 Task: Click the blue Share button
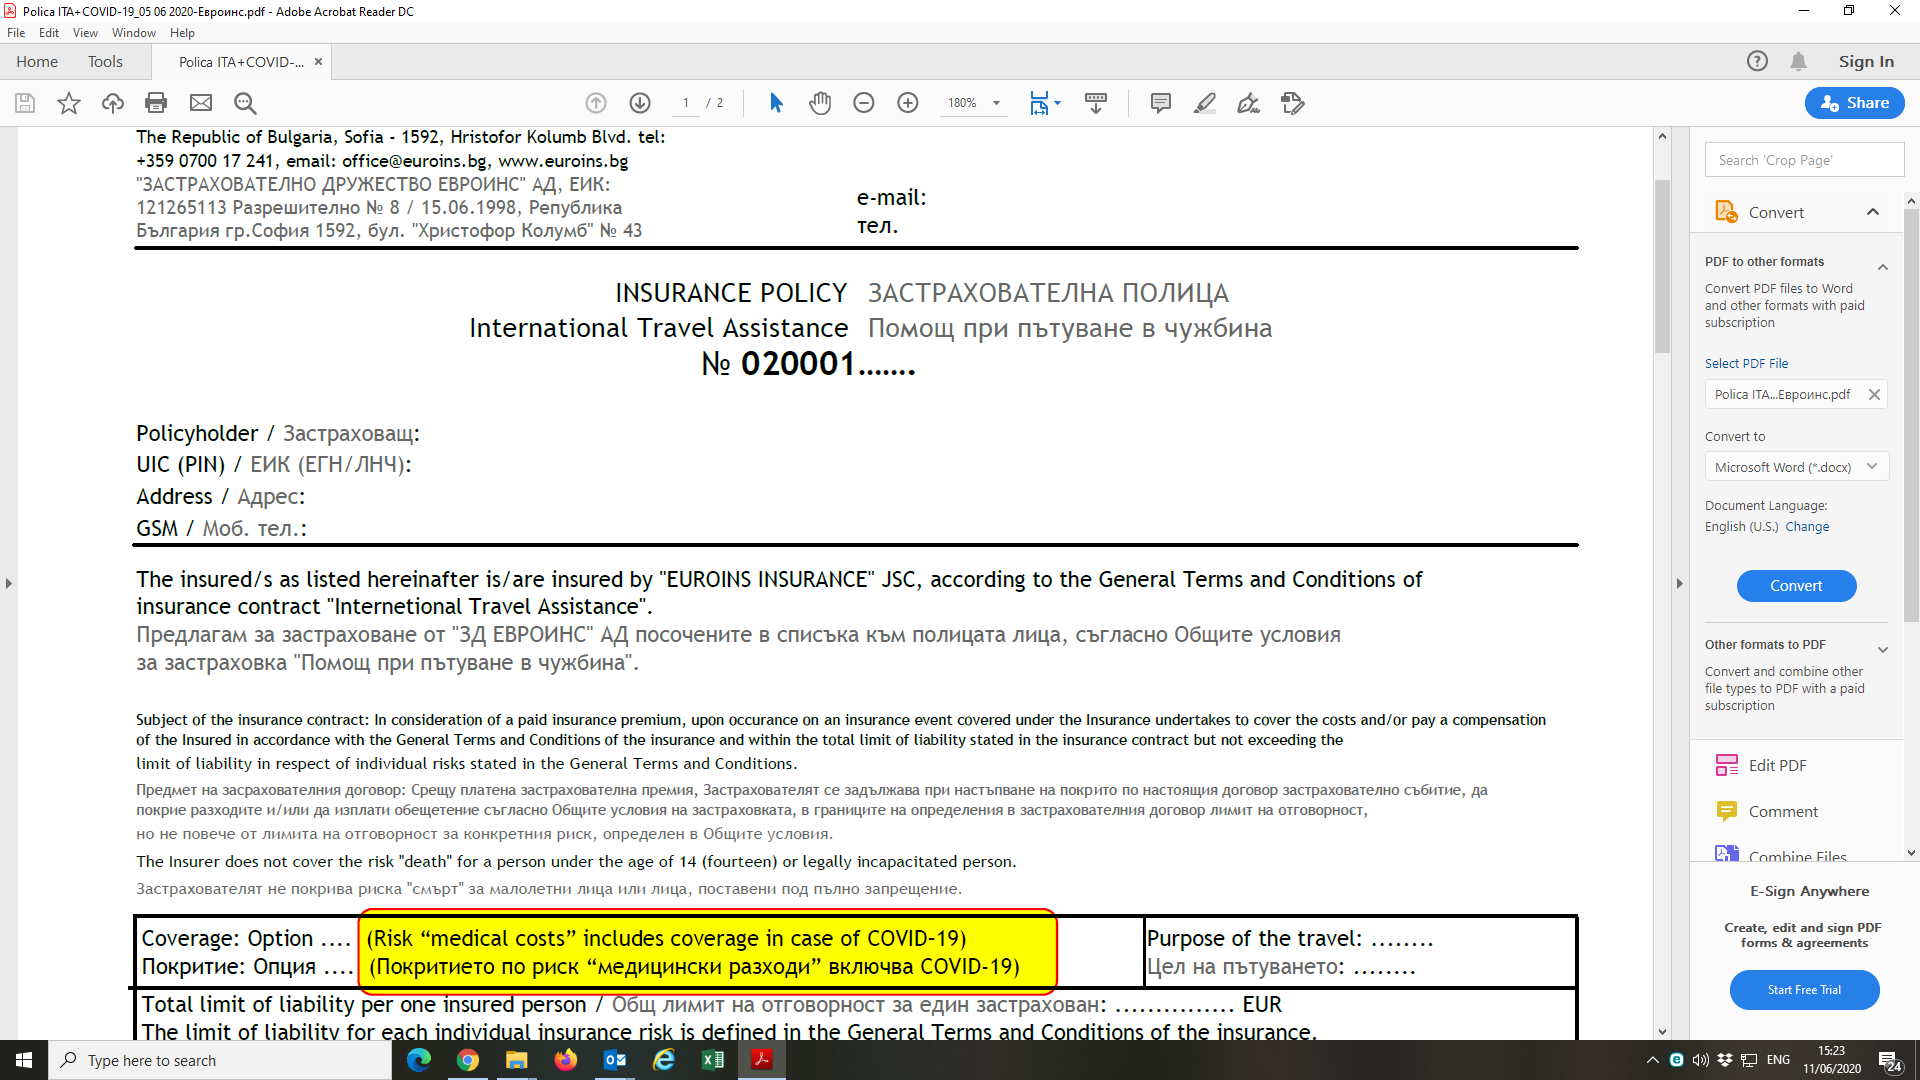[x=1854, y=103]
